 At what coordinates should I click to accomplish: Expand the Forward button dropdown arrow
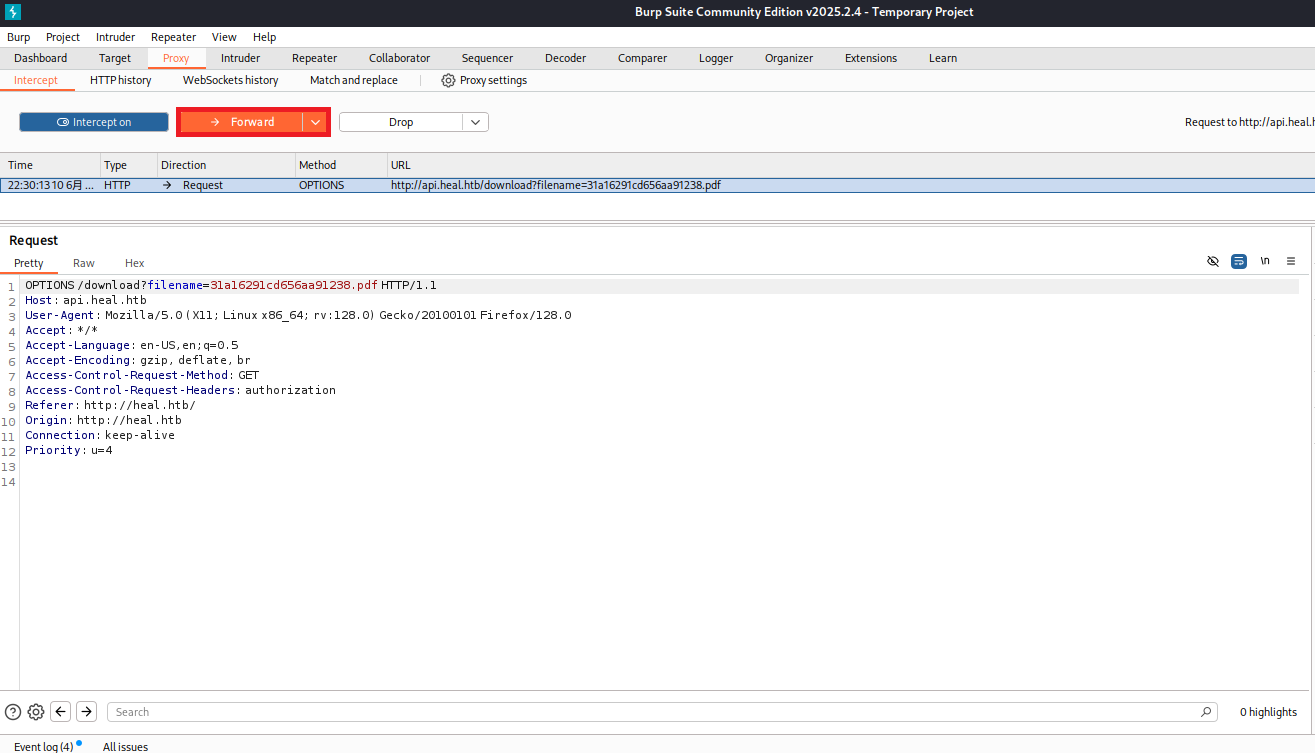[315, 122]
